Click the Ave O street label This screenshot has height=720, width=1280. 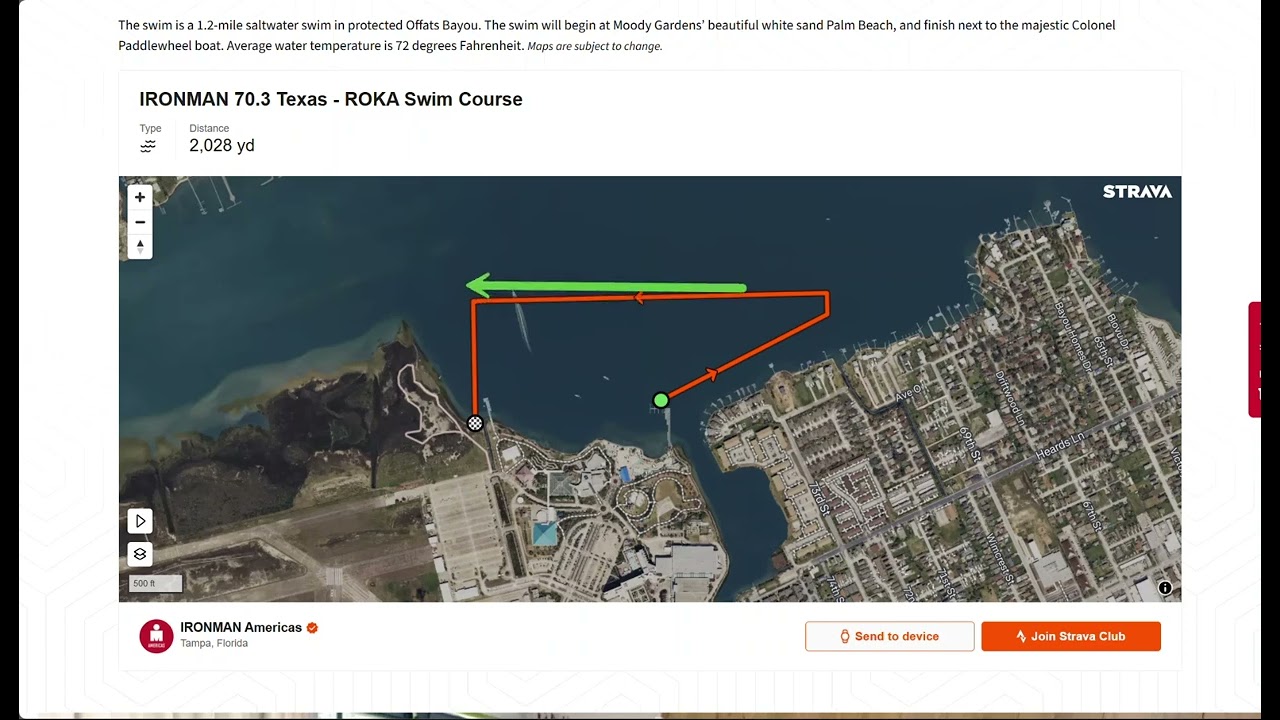click(x=909, y=394)
